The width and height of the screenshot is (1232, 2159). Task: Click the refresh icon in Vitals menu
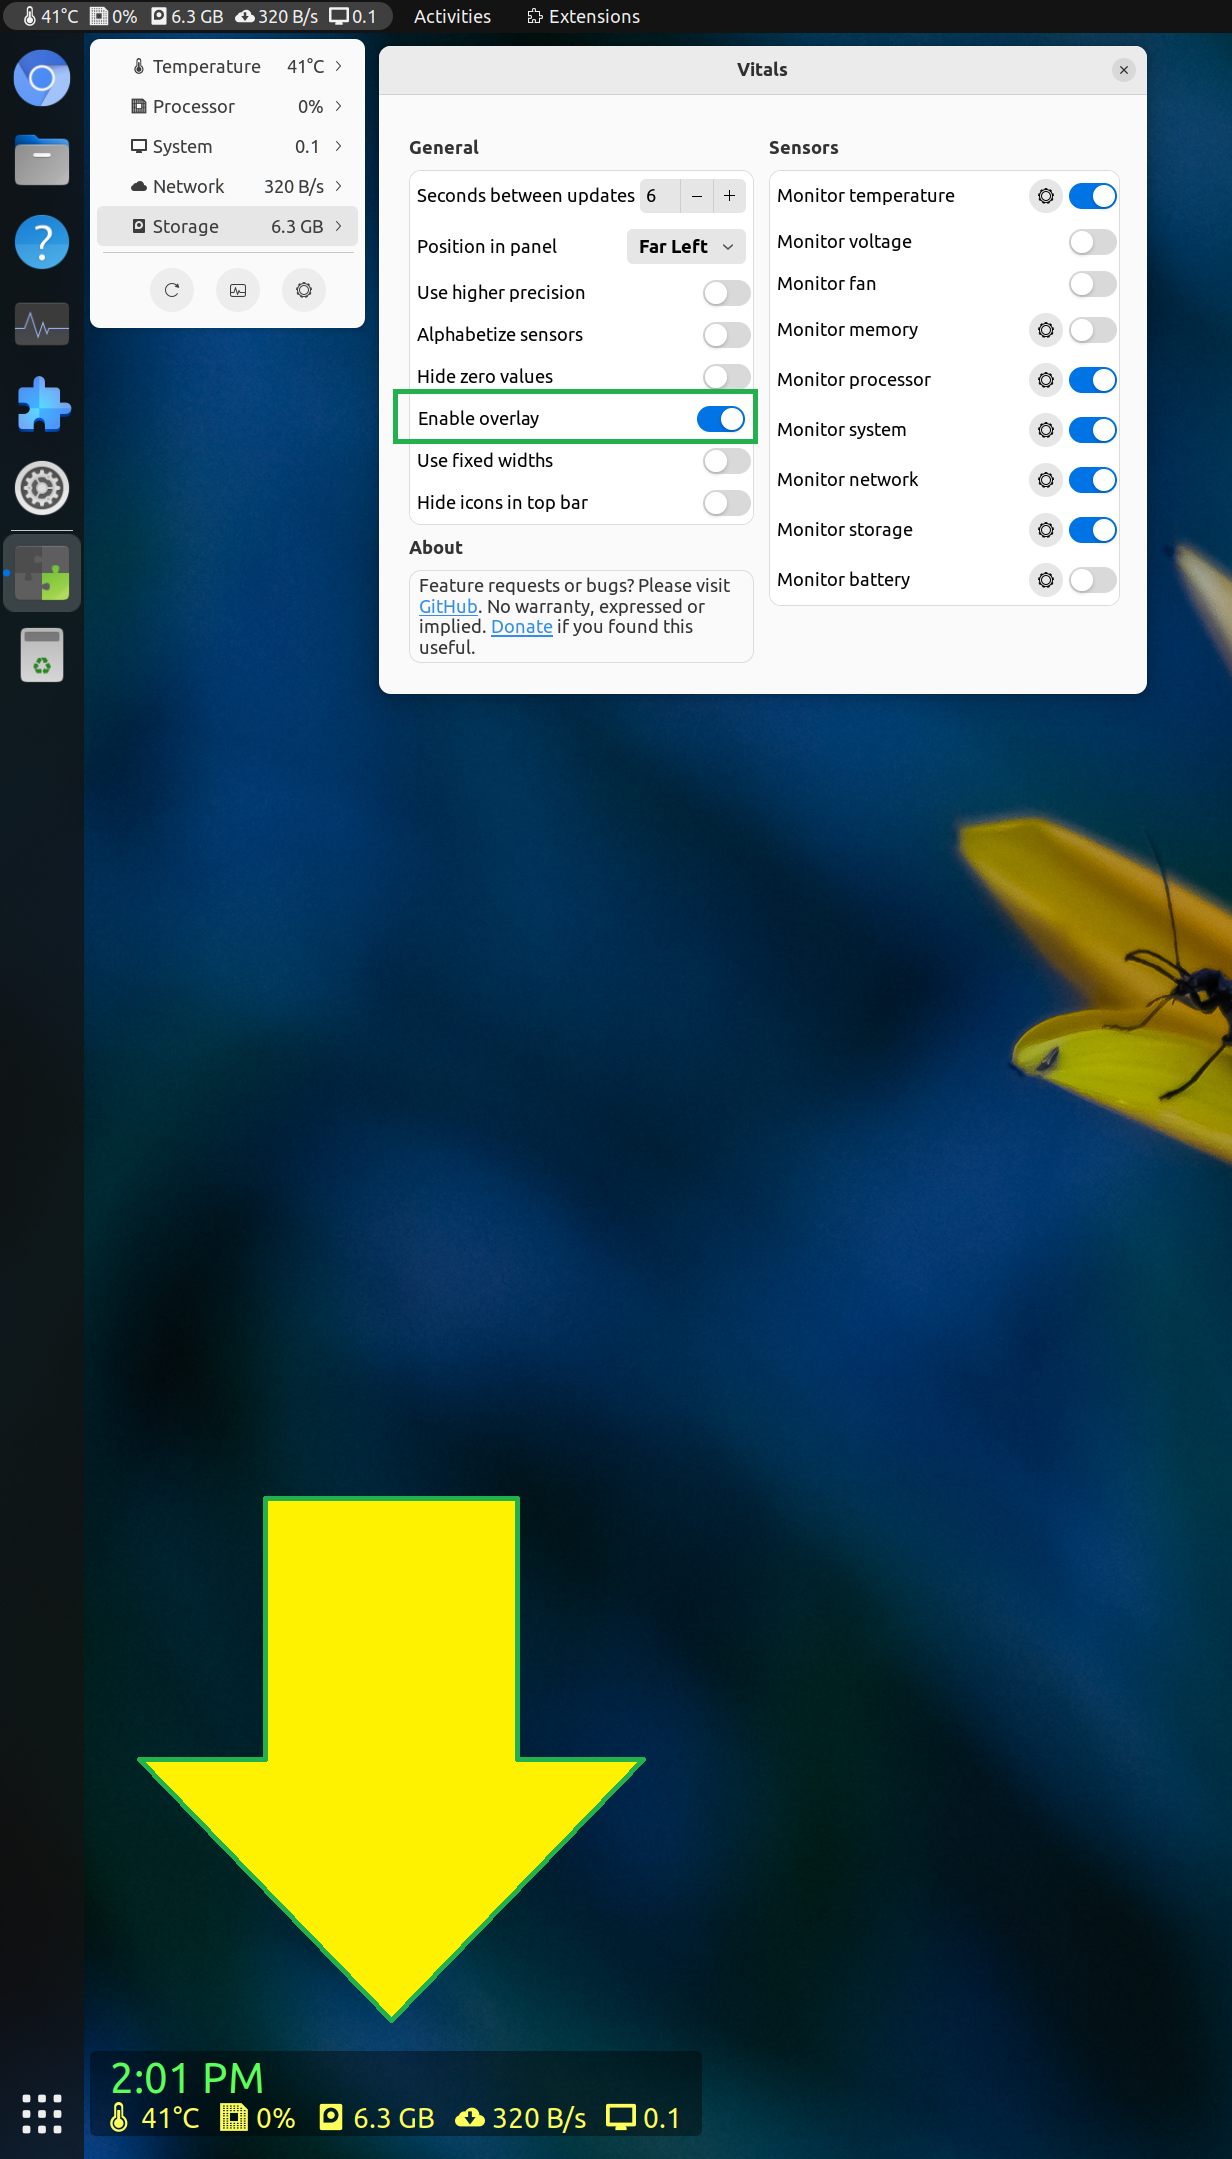[172, 290]
